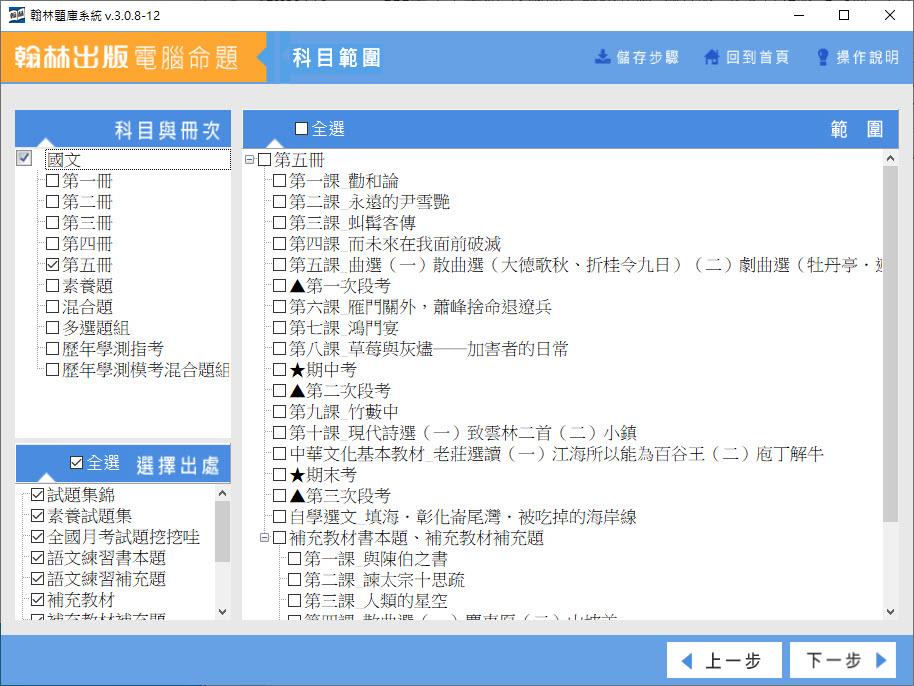This screenshot has height=686, width=914.
Task: Click the right arrow on 下一步 button
Action: tap(880, 661)
